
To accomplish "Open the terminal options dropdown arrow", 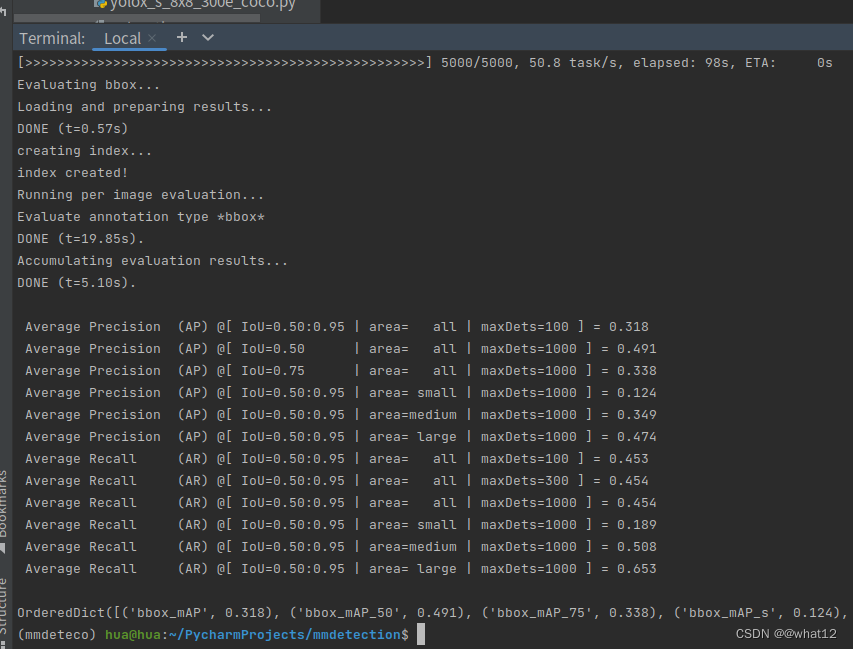I will [x=208, y=38].
